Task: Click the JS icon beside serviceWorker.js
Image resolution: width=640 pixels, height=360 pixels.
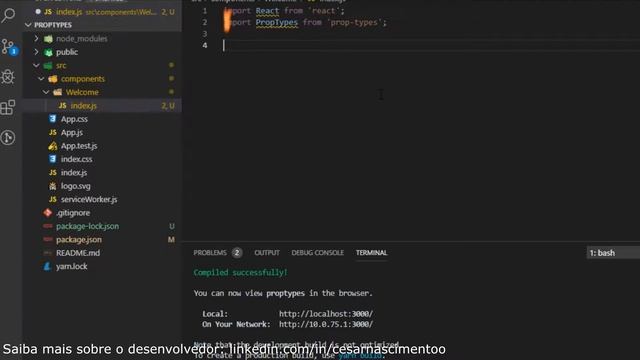Action: pos(53,200)
